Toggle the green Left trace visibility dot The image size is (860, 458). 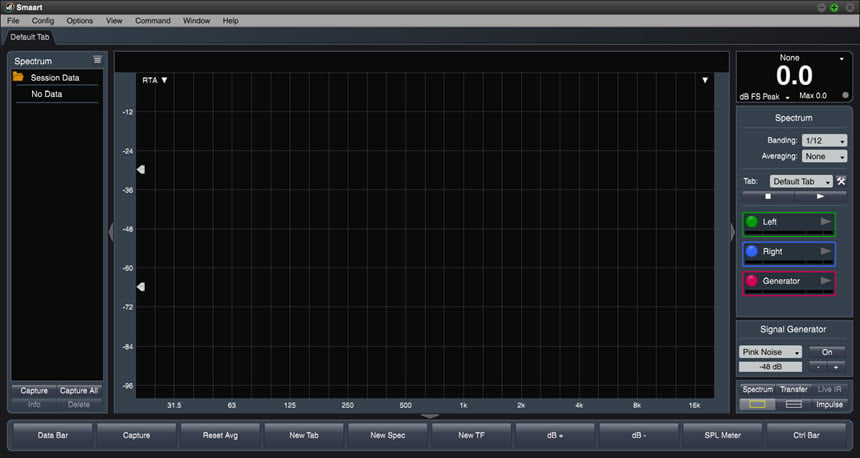[752, 222]
